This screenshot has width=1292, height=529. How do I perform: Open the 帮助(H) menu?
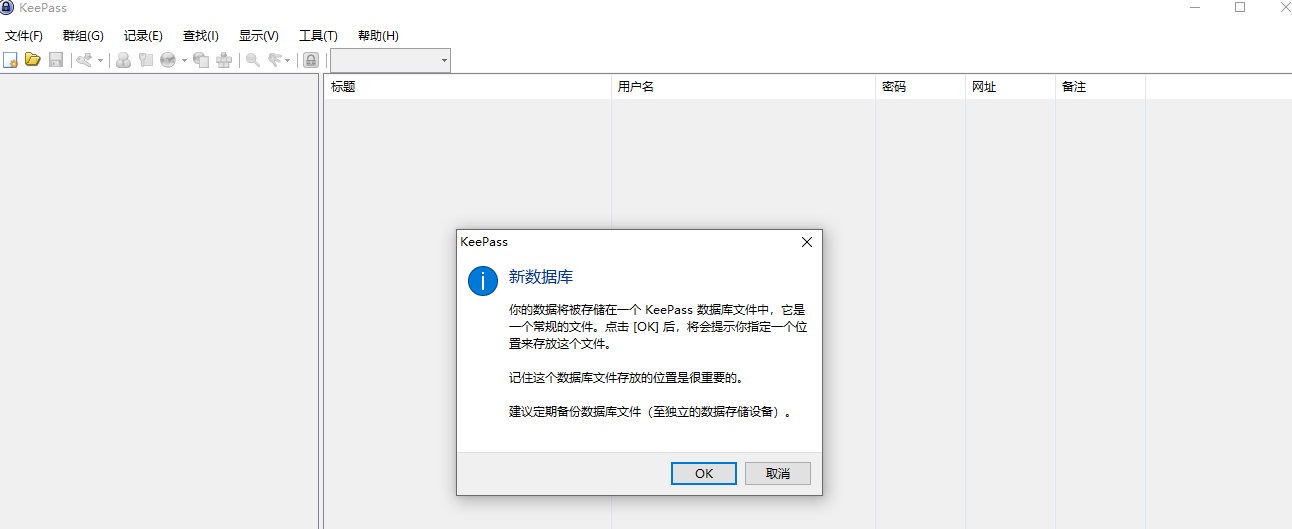pos(378,36)
